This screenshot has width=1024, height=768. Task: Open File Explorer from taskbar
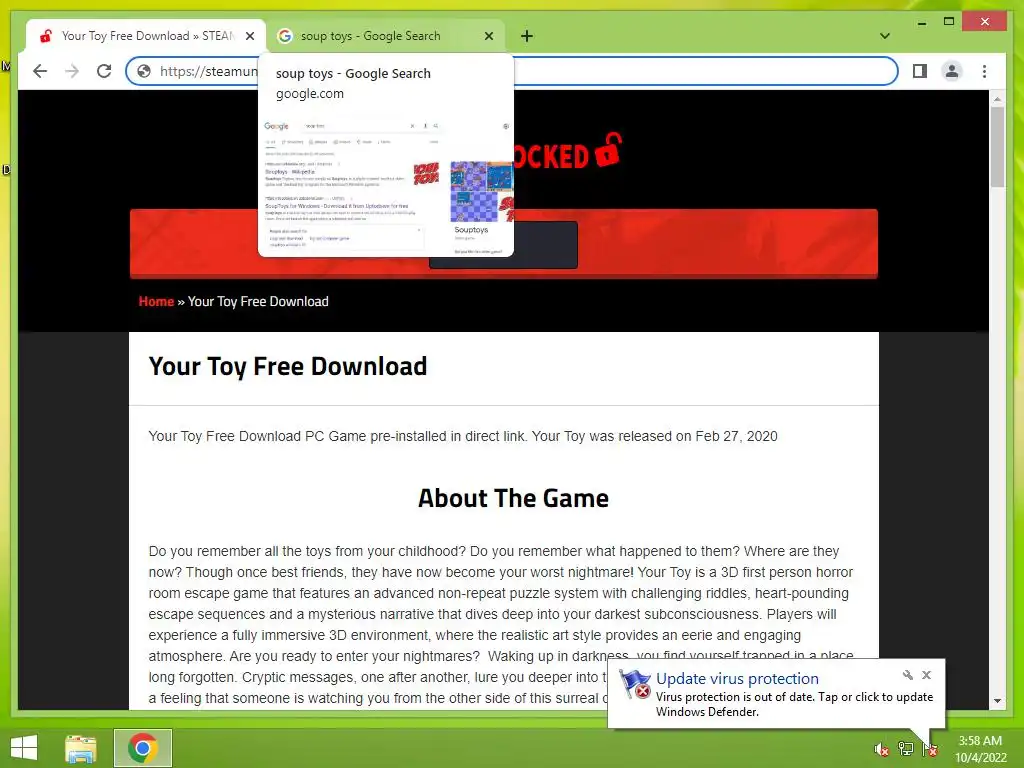click(x=81, y=748)
